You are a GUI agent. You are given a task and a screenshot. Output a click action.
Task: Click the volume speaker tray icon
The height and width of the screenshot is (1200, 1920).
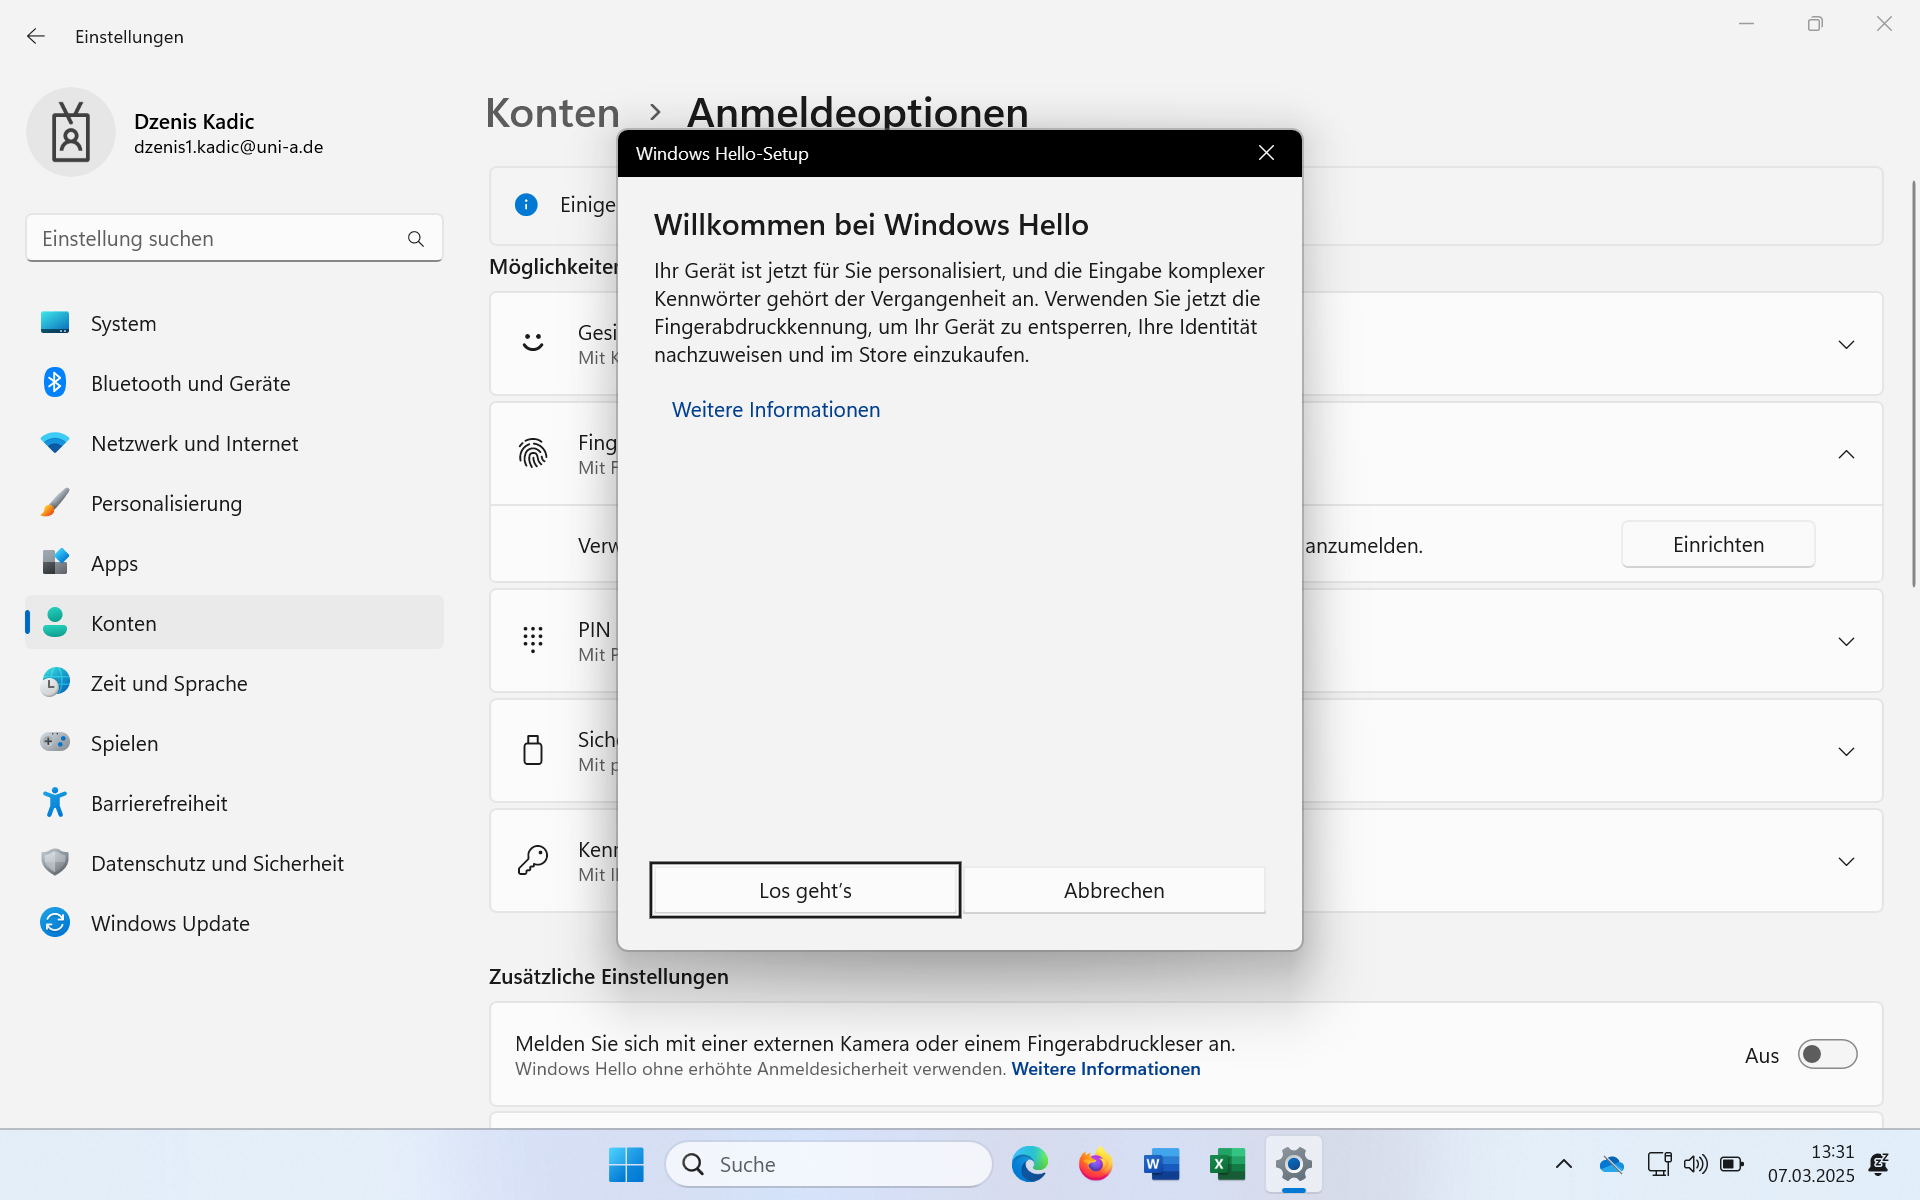1695,1164
